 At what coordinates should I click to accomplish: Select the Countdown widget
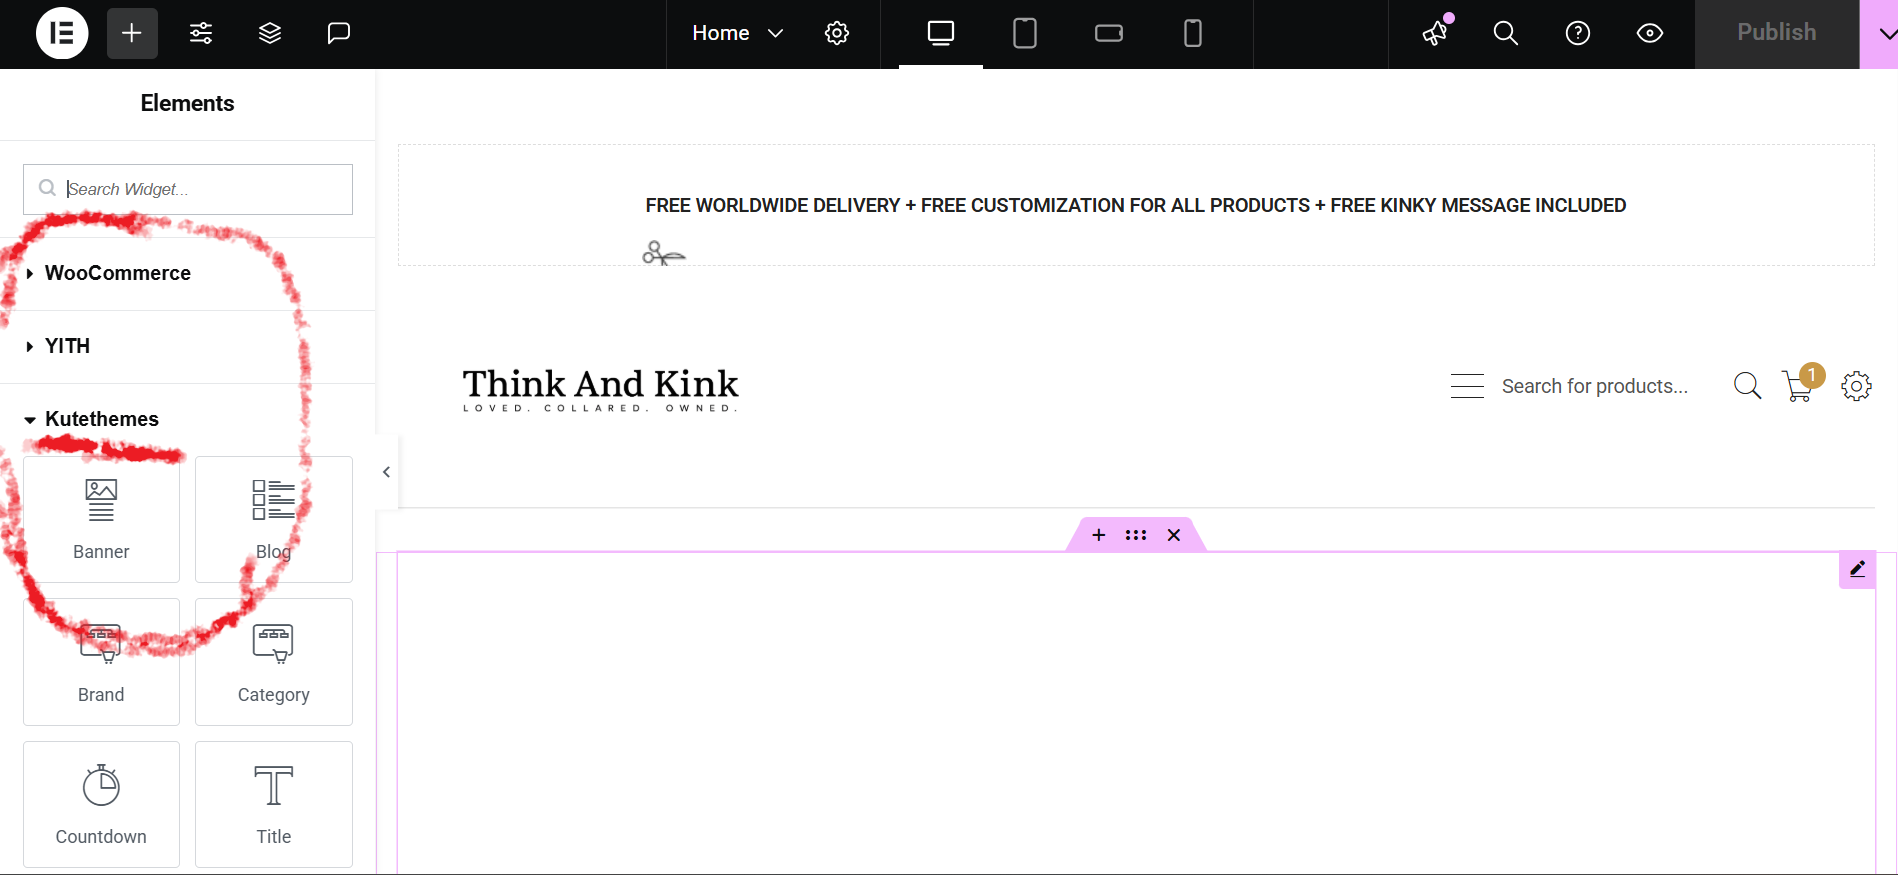[x=101, y=804]
